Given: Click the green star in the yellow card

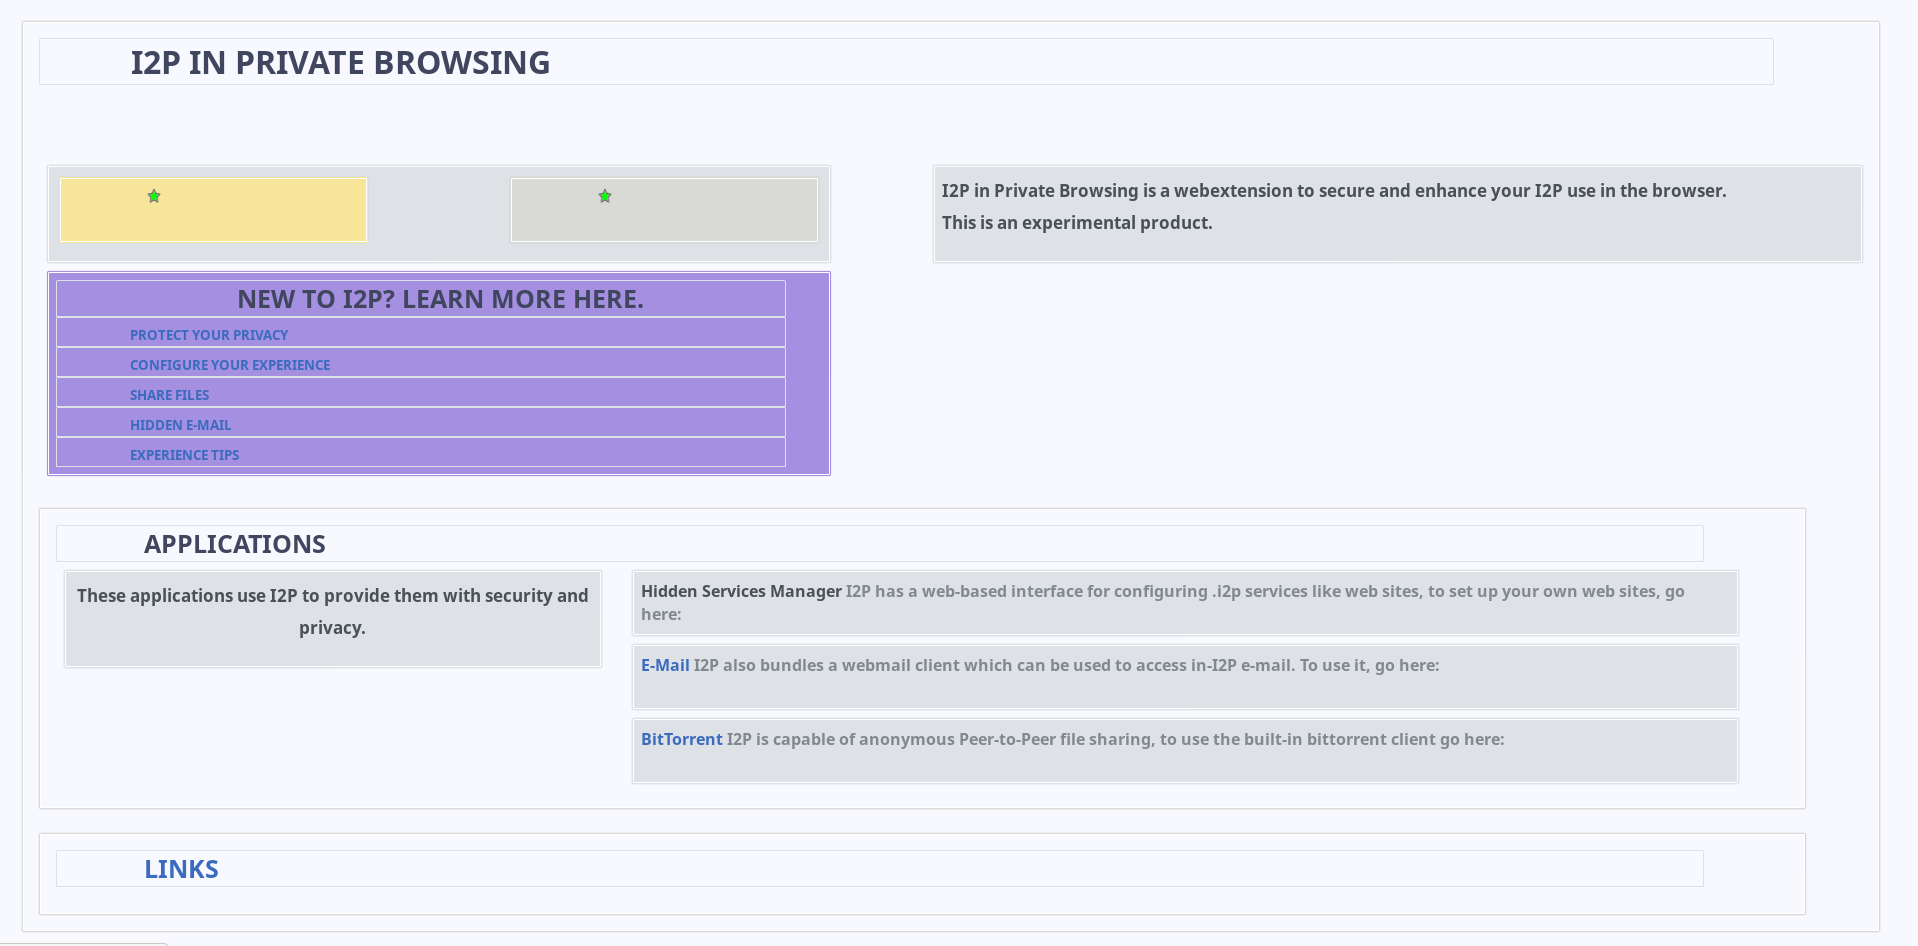Looking at the screenshot, I should pyautogui.click(x=154, y=196).
